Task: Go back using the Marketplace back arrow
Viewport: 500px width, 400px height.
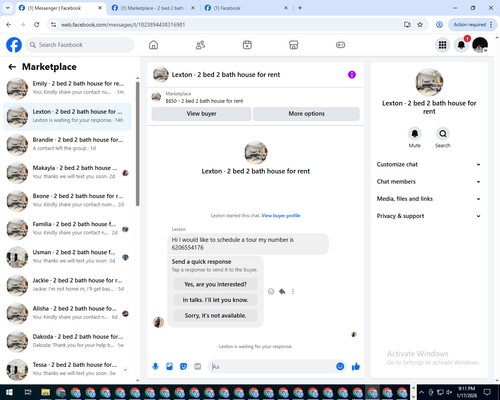Action: click(12, 67)
